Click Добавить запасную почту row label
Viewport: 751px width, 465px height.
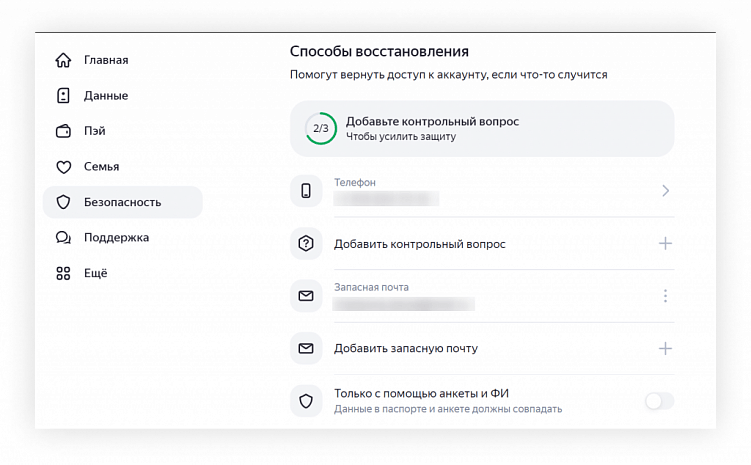pyautogui.click(x=406, y=348)
